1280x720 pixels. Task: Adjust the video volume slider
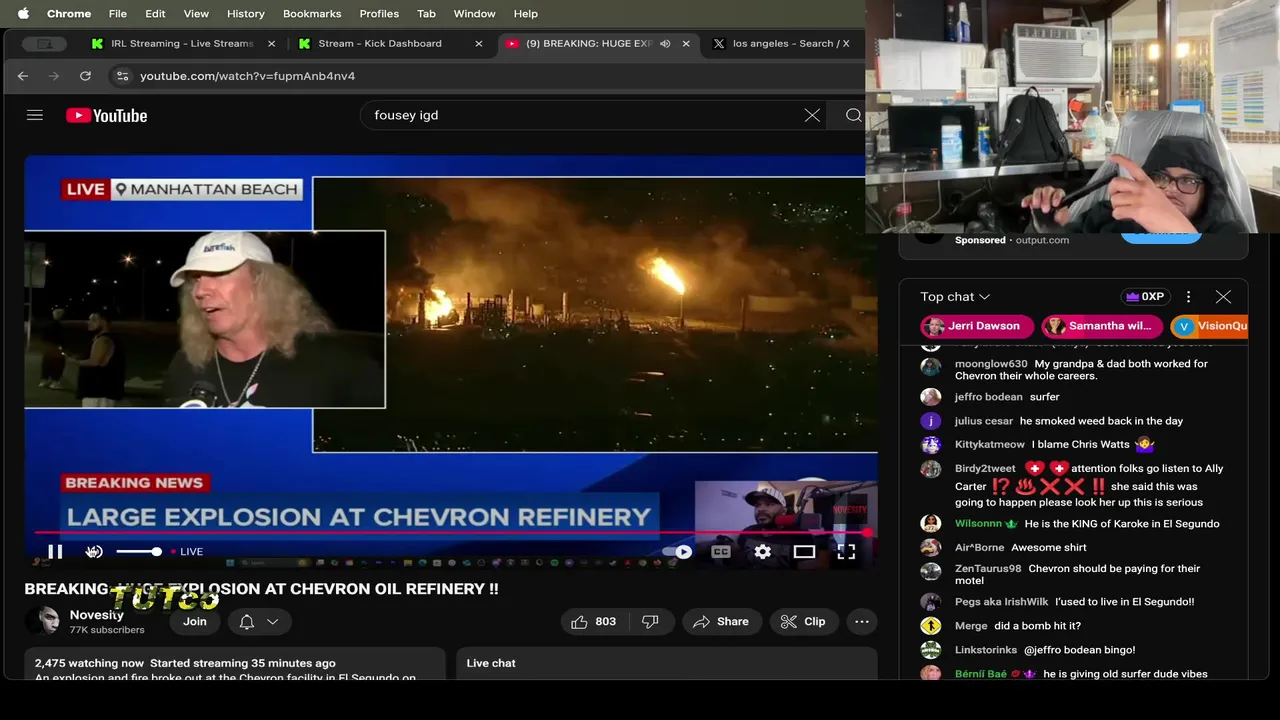pos(138,551)
